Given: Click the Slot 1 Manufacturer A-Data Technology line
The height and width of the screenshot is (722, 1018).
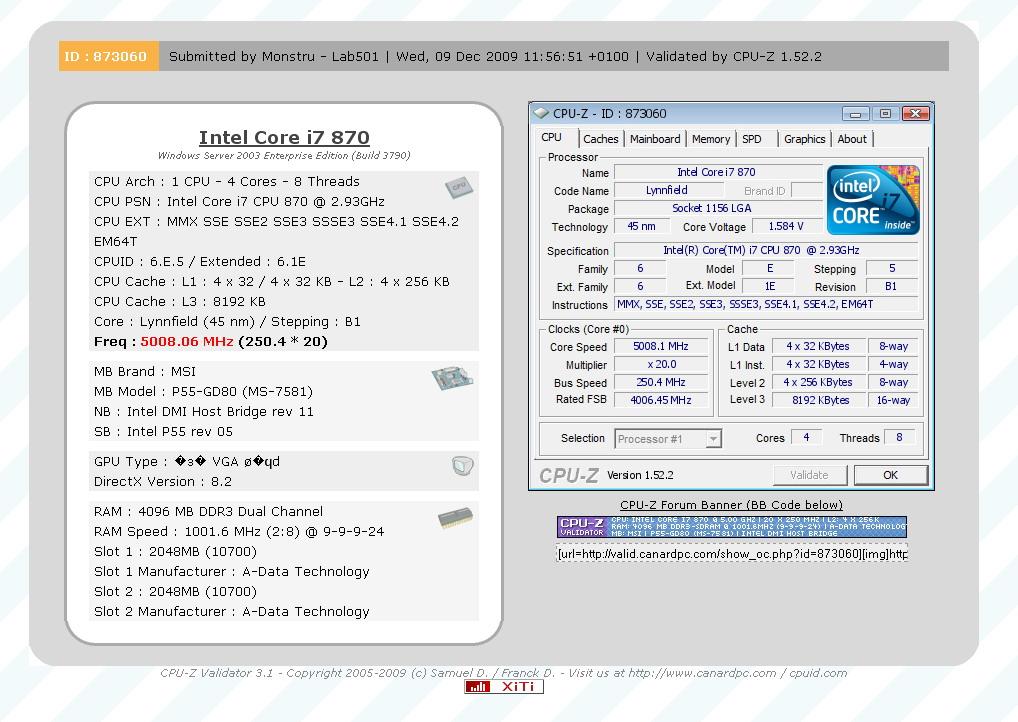Looking at the screenshot, I should pos(232,571).
